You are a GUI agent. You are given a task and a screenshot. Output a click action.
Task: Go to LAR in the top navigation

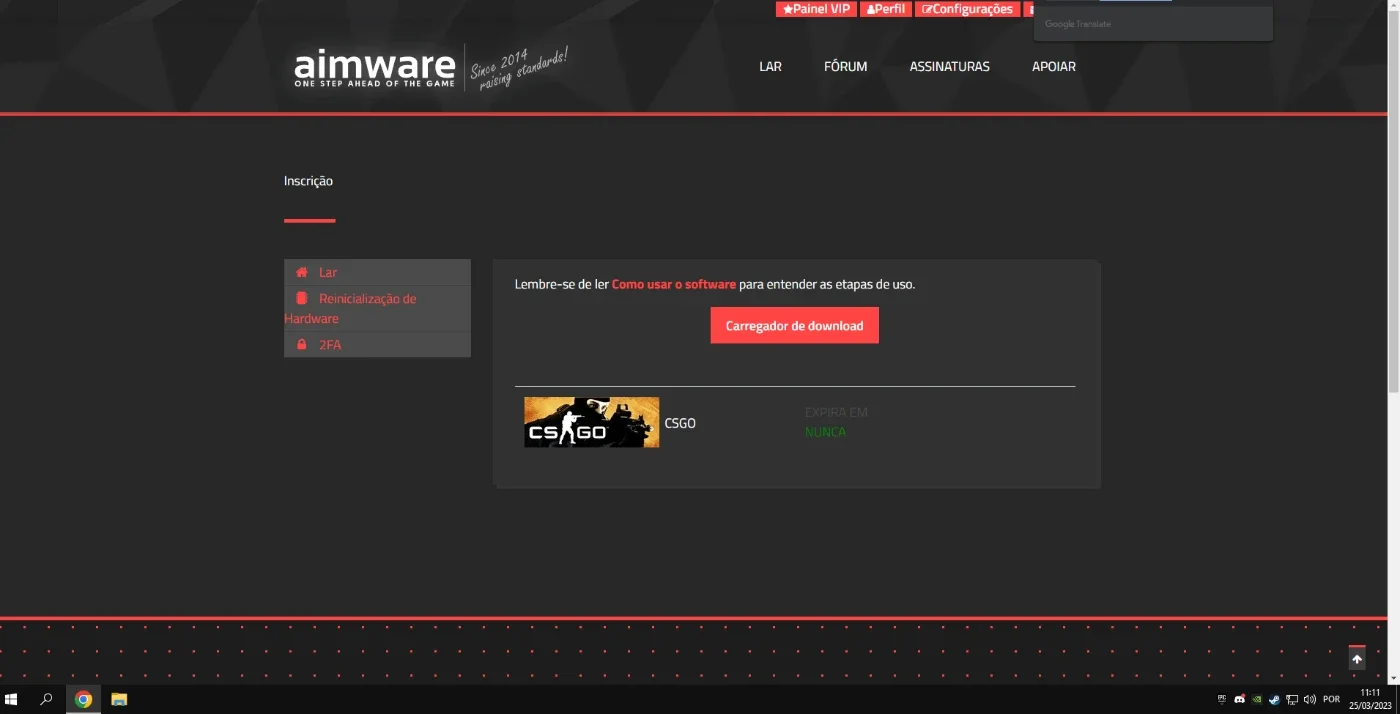coord(770,67)
